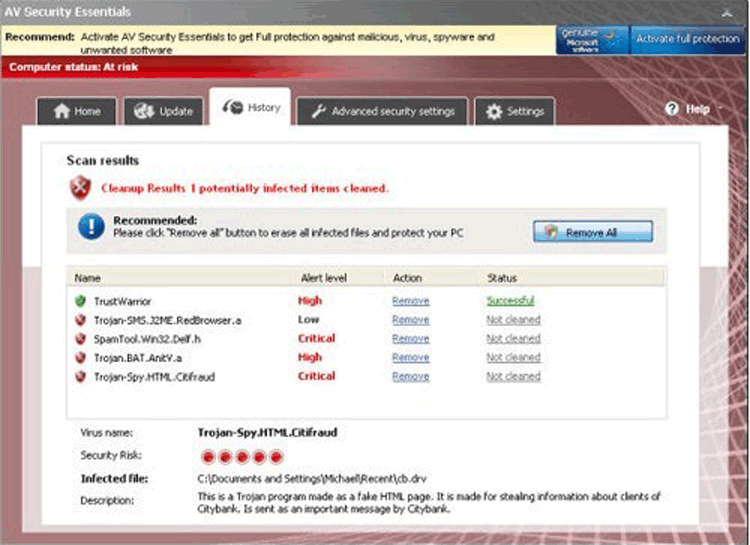
Task: Click the blue exclamation Recommended icon
Action: 92,227
